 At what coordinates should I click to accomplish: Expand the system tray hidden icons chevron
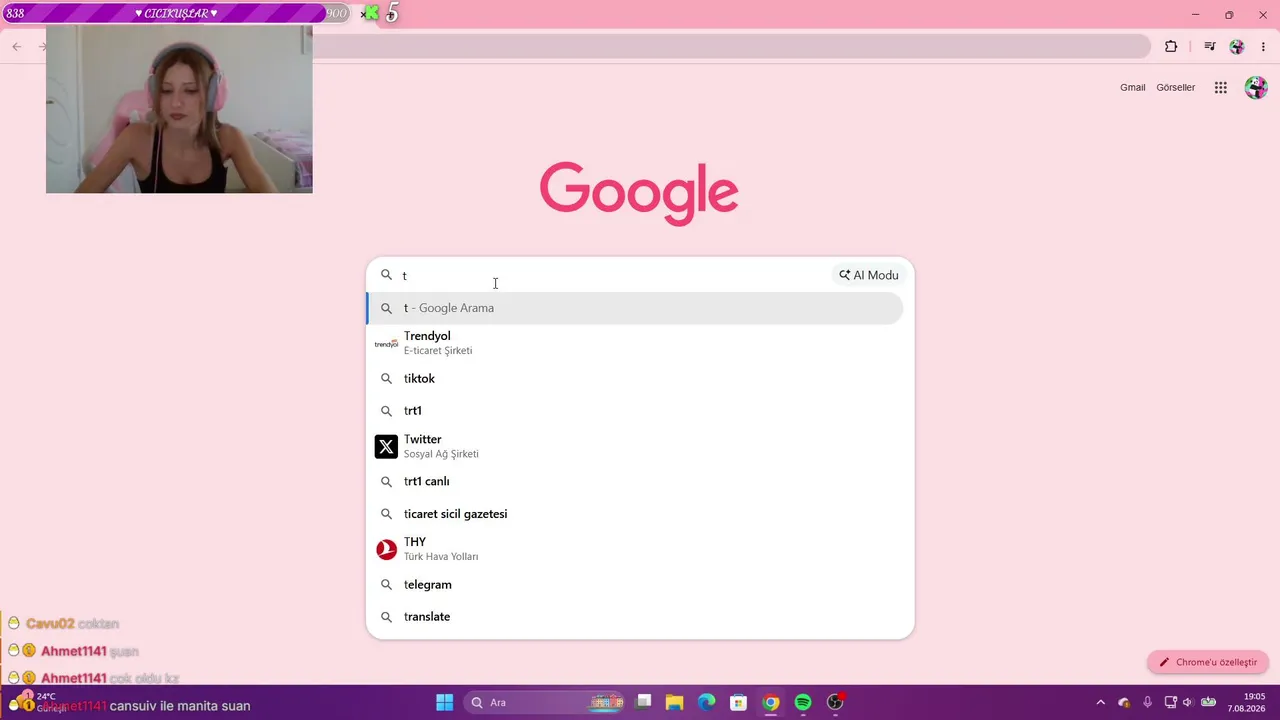(1101, 702)
